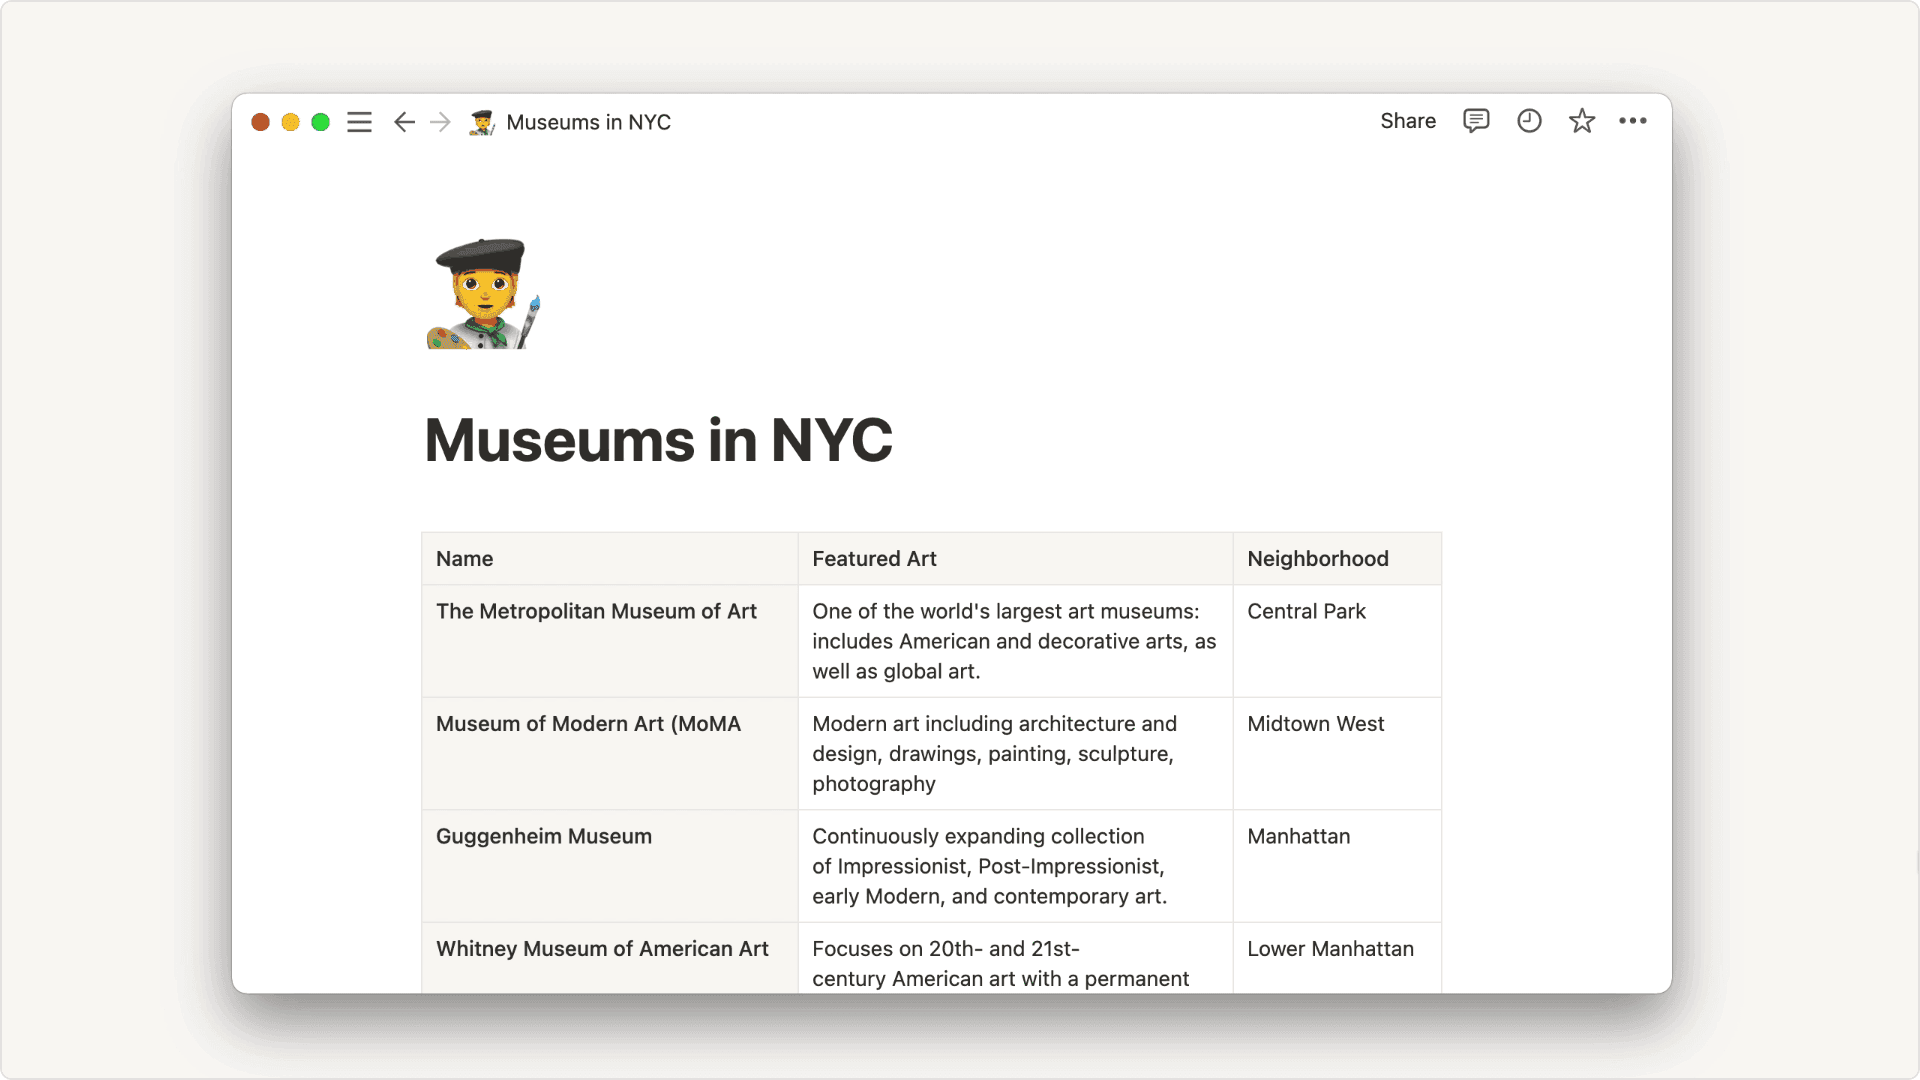1920x1080 pixels.
Task: Click the Guggenheim Museum cell
Action: click(x=544, y=837)
